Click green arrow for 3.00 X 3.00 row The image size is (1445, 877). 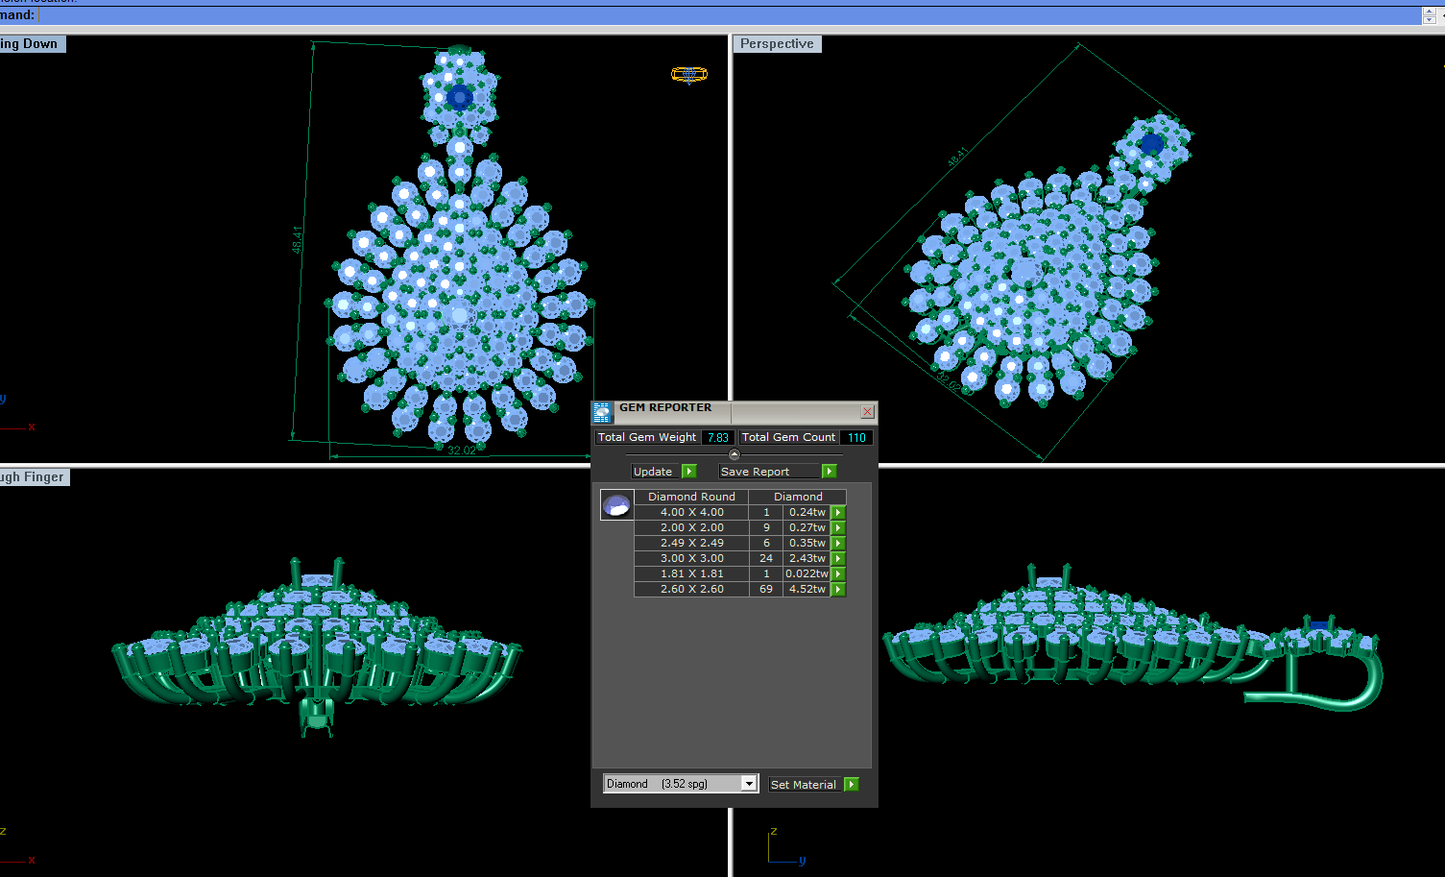coord(838,559)
